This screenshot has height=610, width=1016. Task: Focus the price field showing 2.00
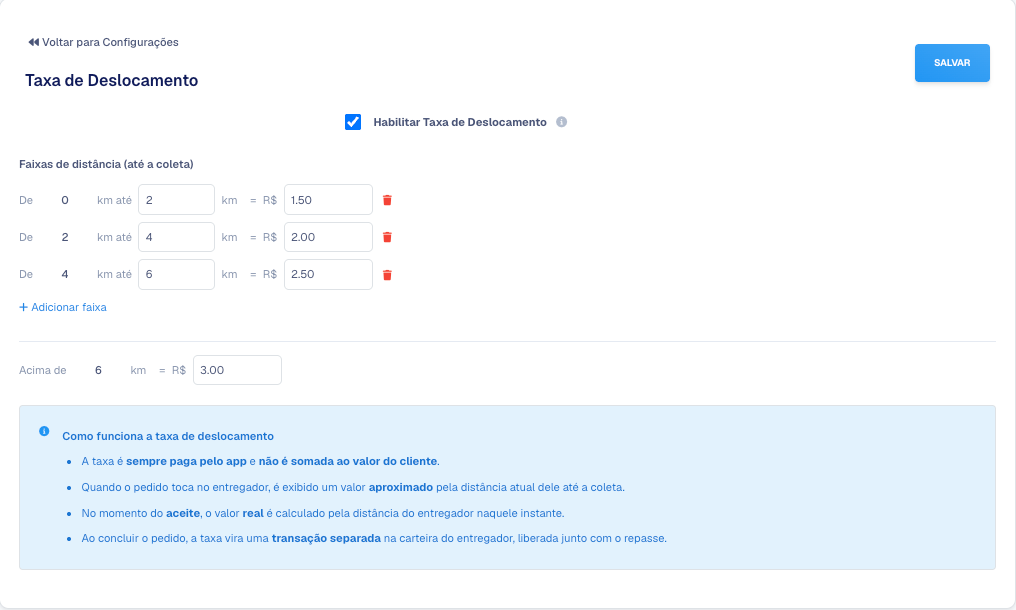[x=329, y=237]
